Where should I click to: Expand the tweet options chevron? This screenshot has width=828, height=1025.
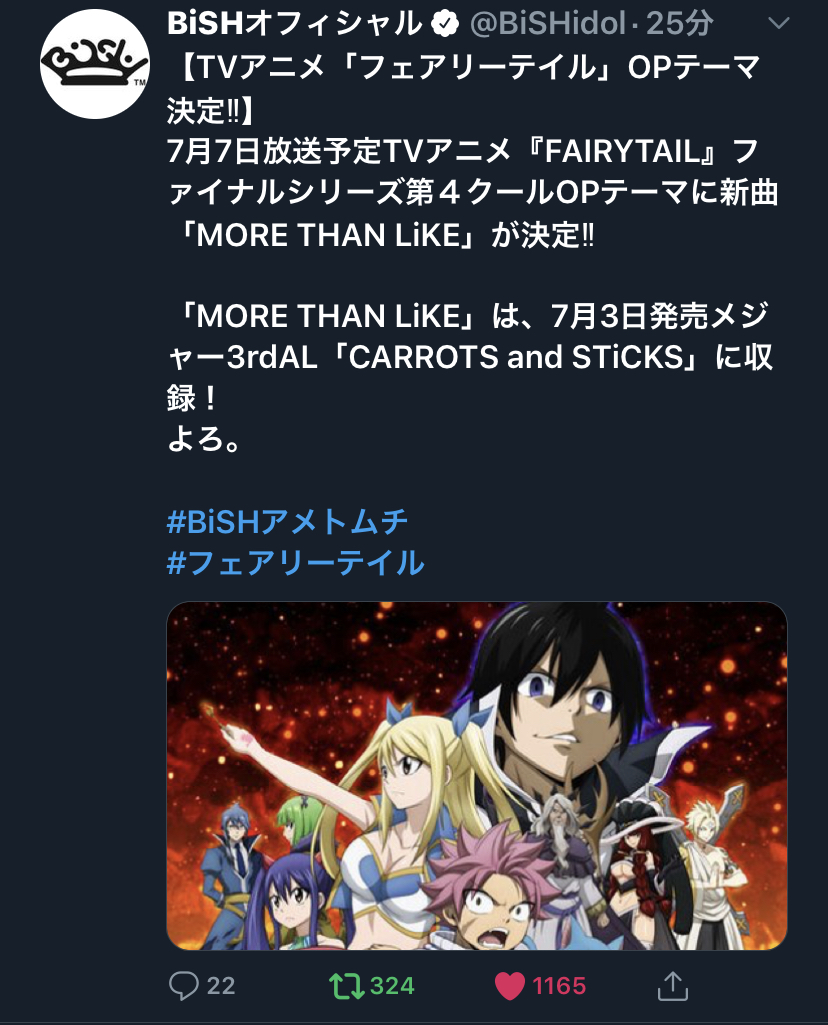[x=778, y=24]
